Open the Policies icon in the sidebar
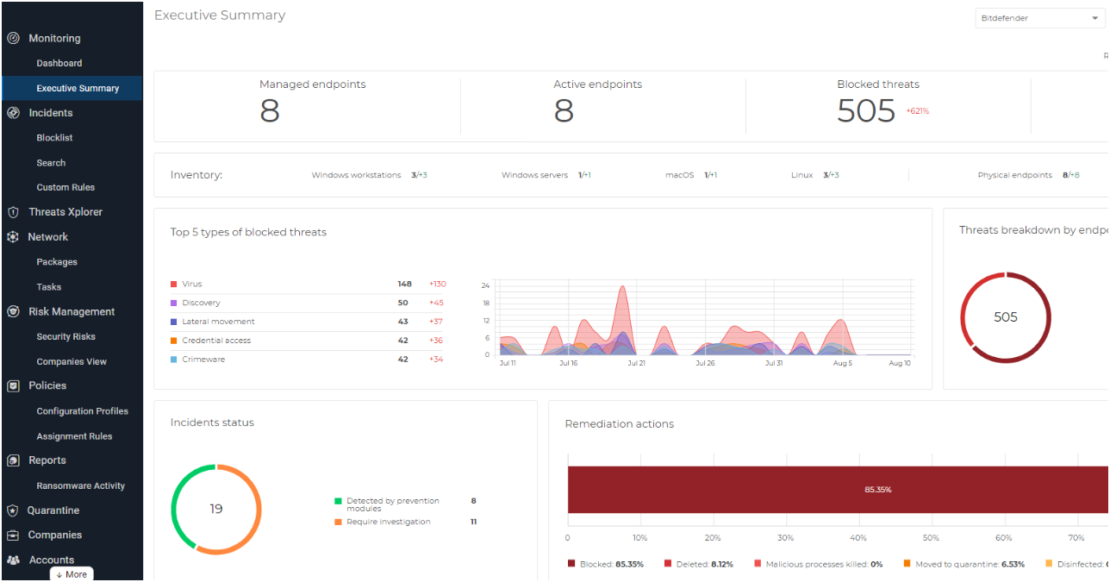 11,385
